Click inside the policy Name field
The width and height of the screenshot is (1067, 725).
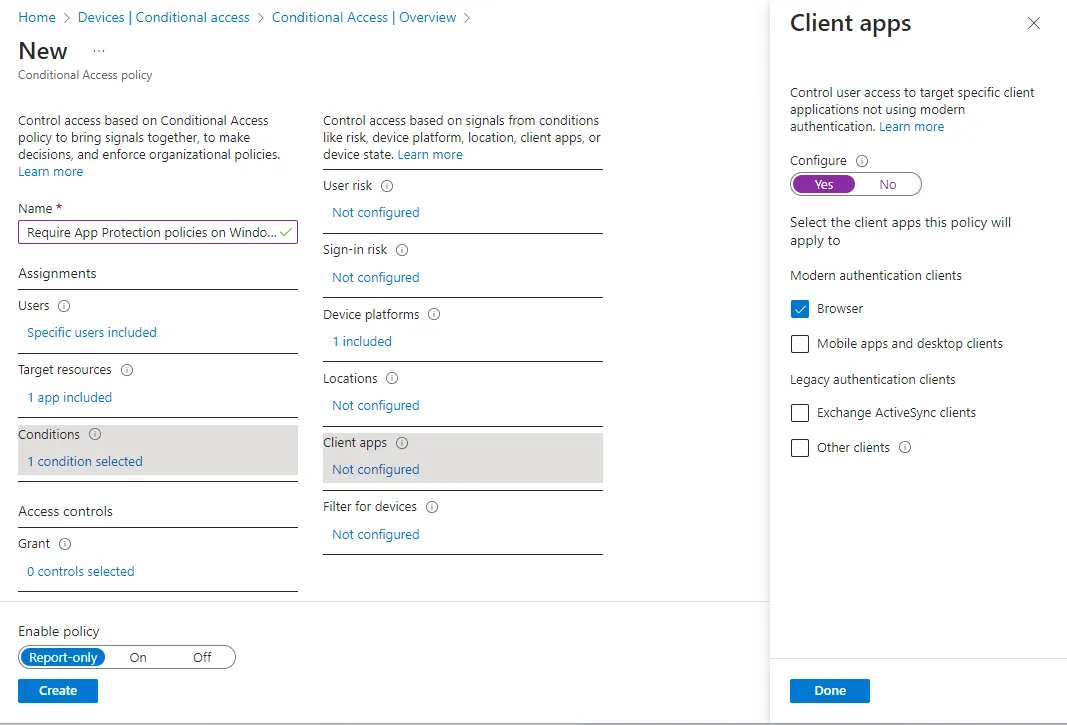(x=150, y=232)
